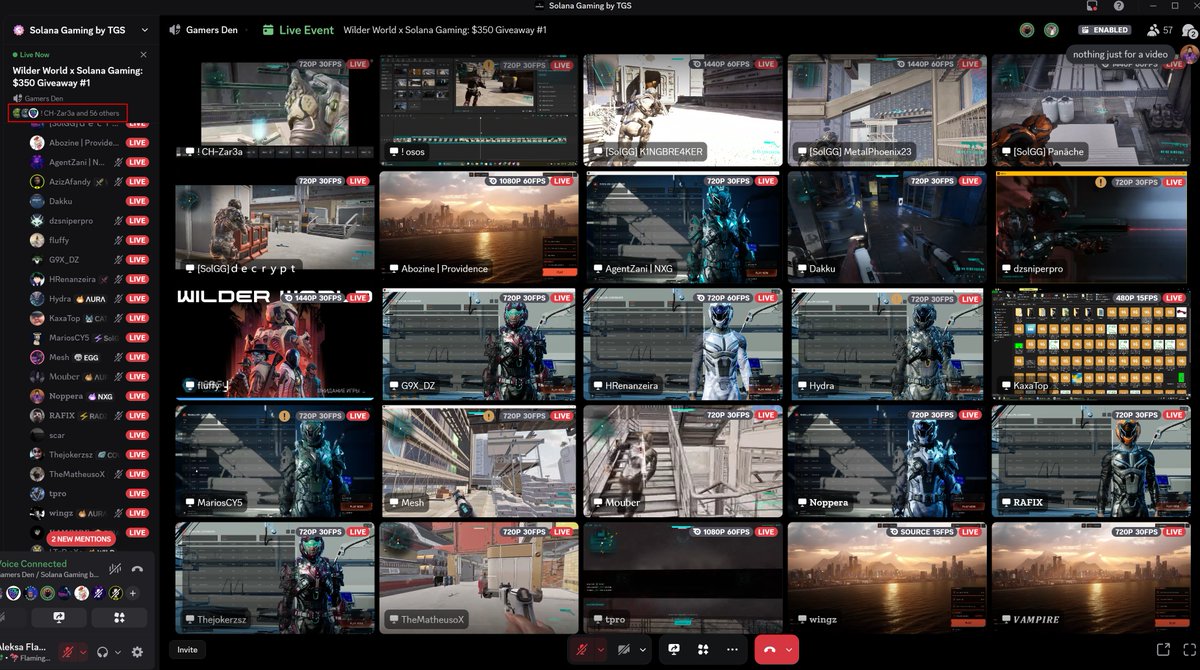Open the Dakku stream tile

click(x=887, y=225)
